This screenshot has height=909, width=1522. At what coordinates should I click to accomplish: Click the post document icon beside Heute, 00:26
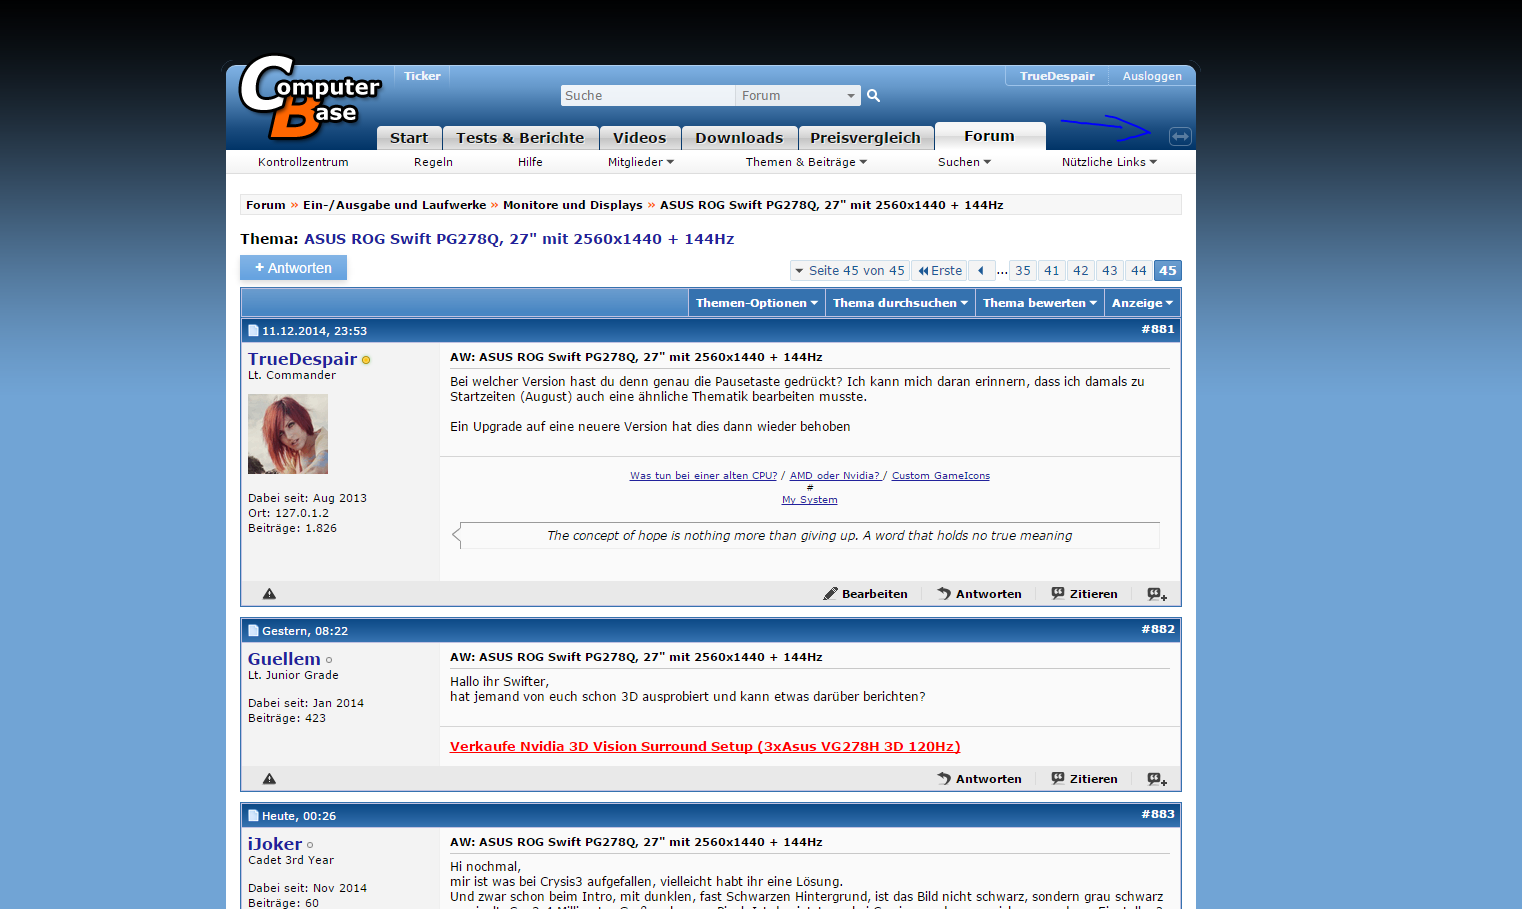click(x=253, y=816)
